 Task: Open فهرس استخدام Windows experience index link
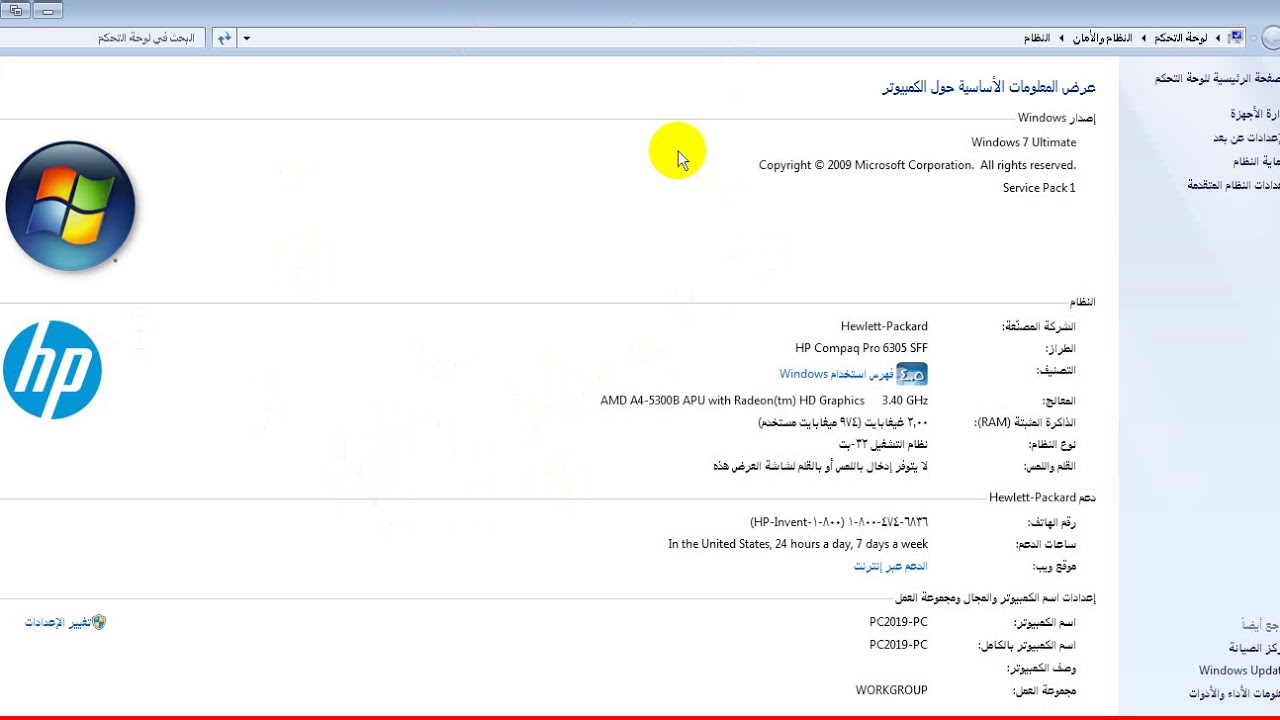pyautogui.click(x=836, y=374)
